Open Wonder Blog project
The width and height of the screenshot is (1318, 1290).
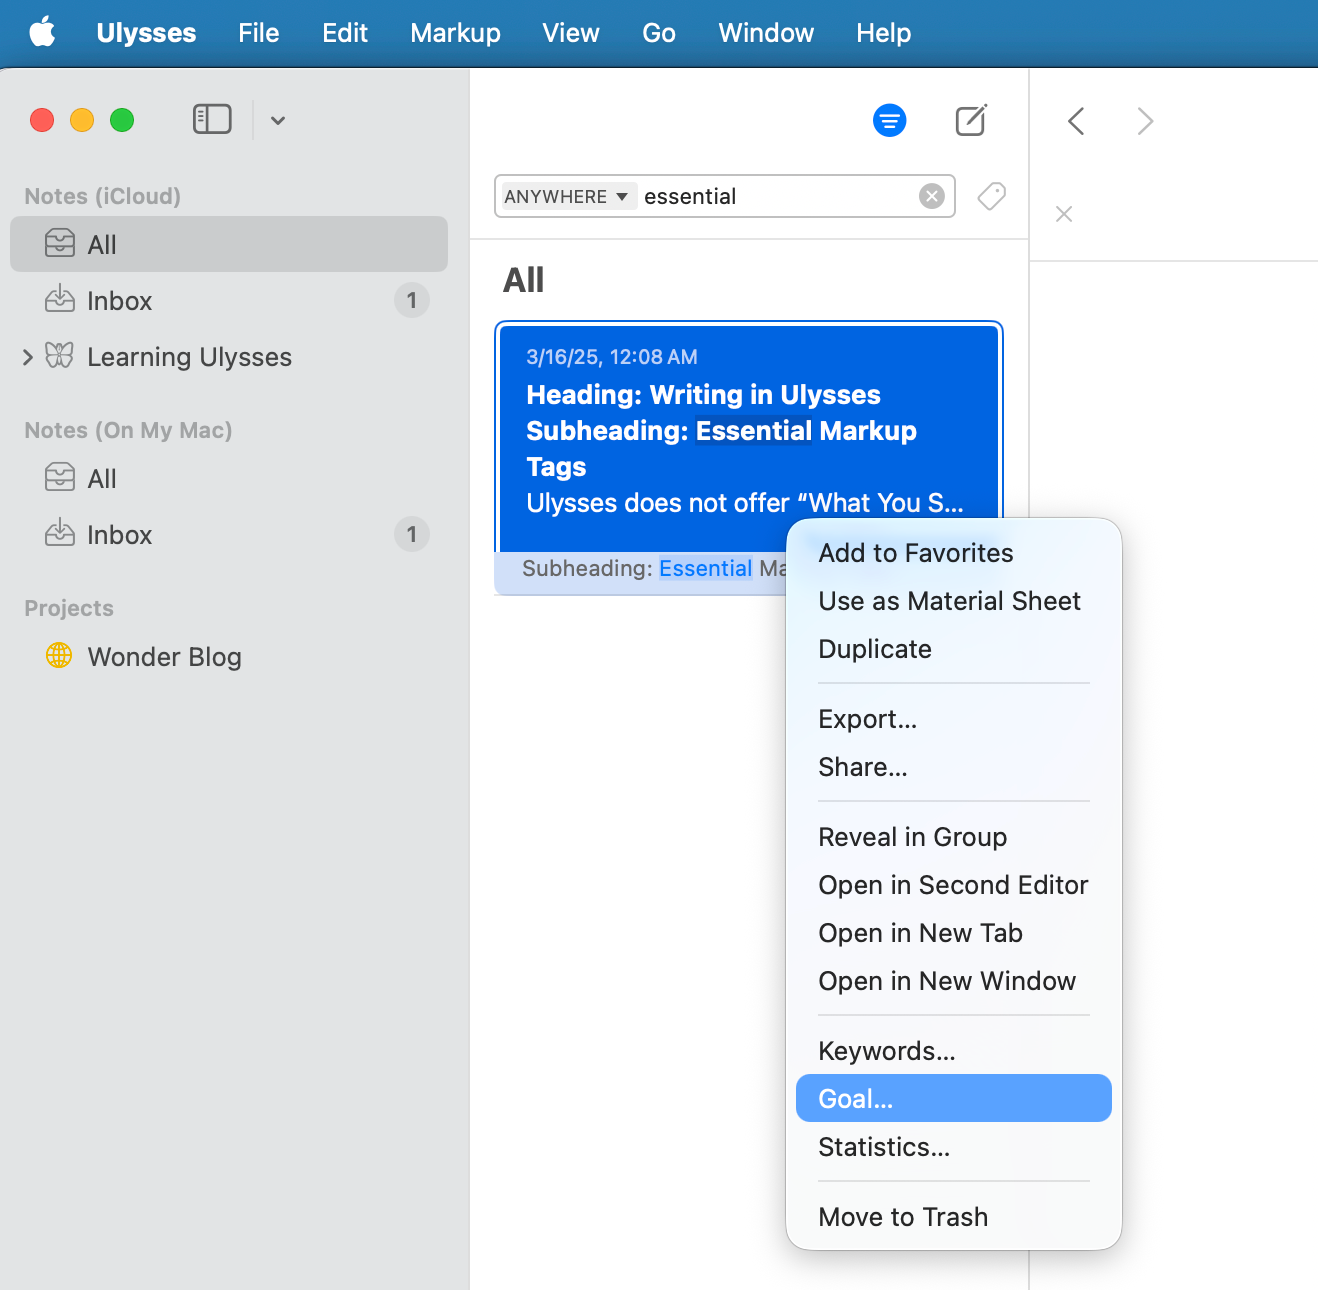164,657
